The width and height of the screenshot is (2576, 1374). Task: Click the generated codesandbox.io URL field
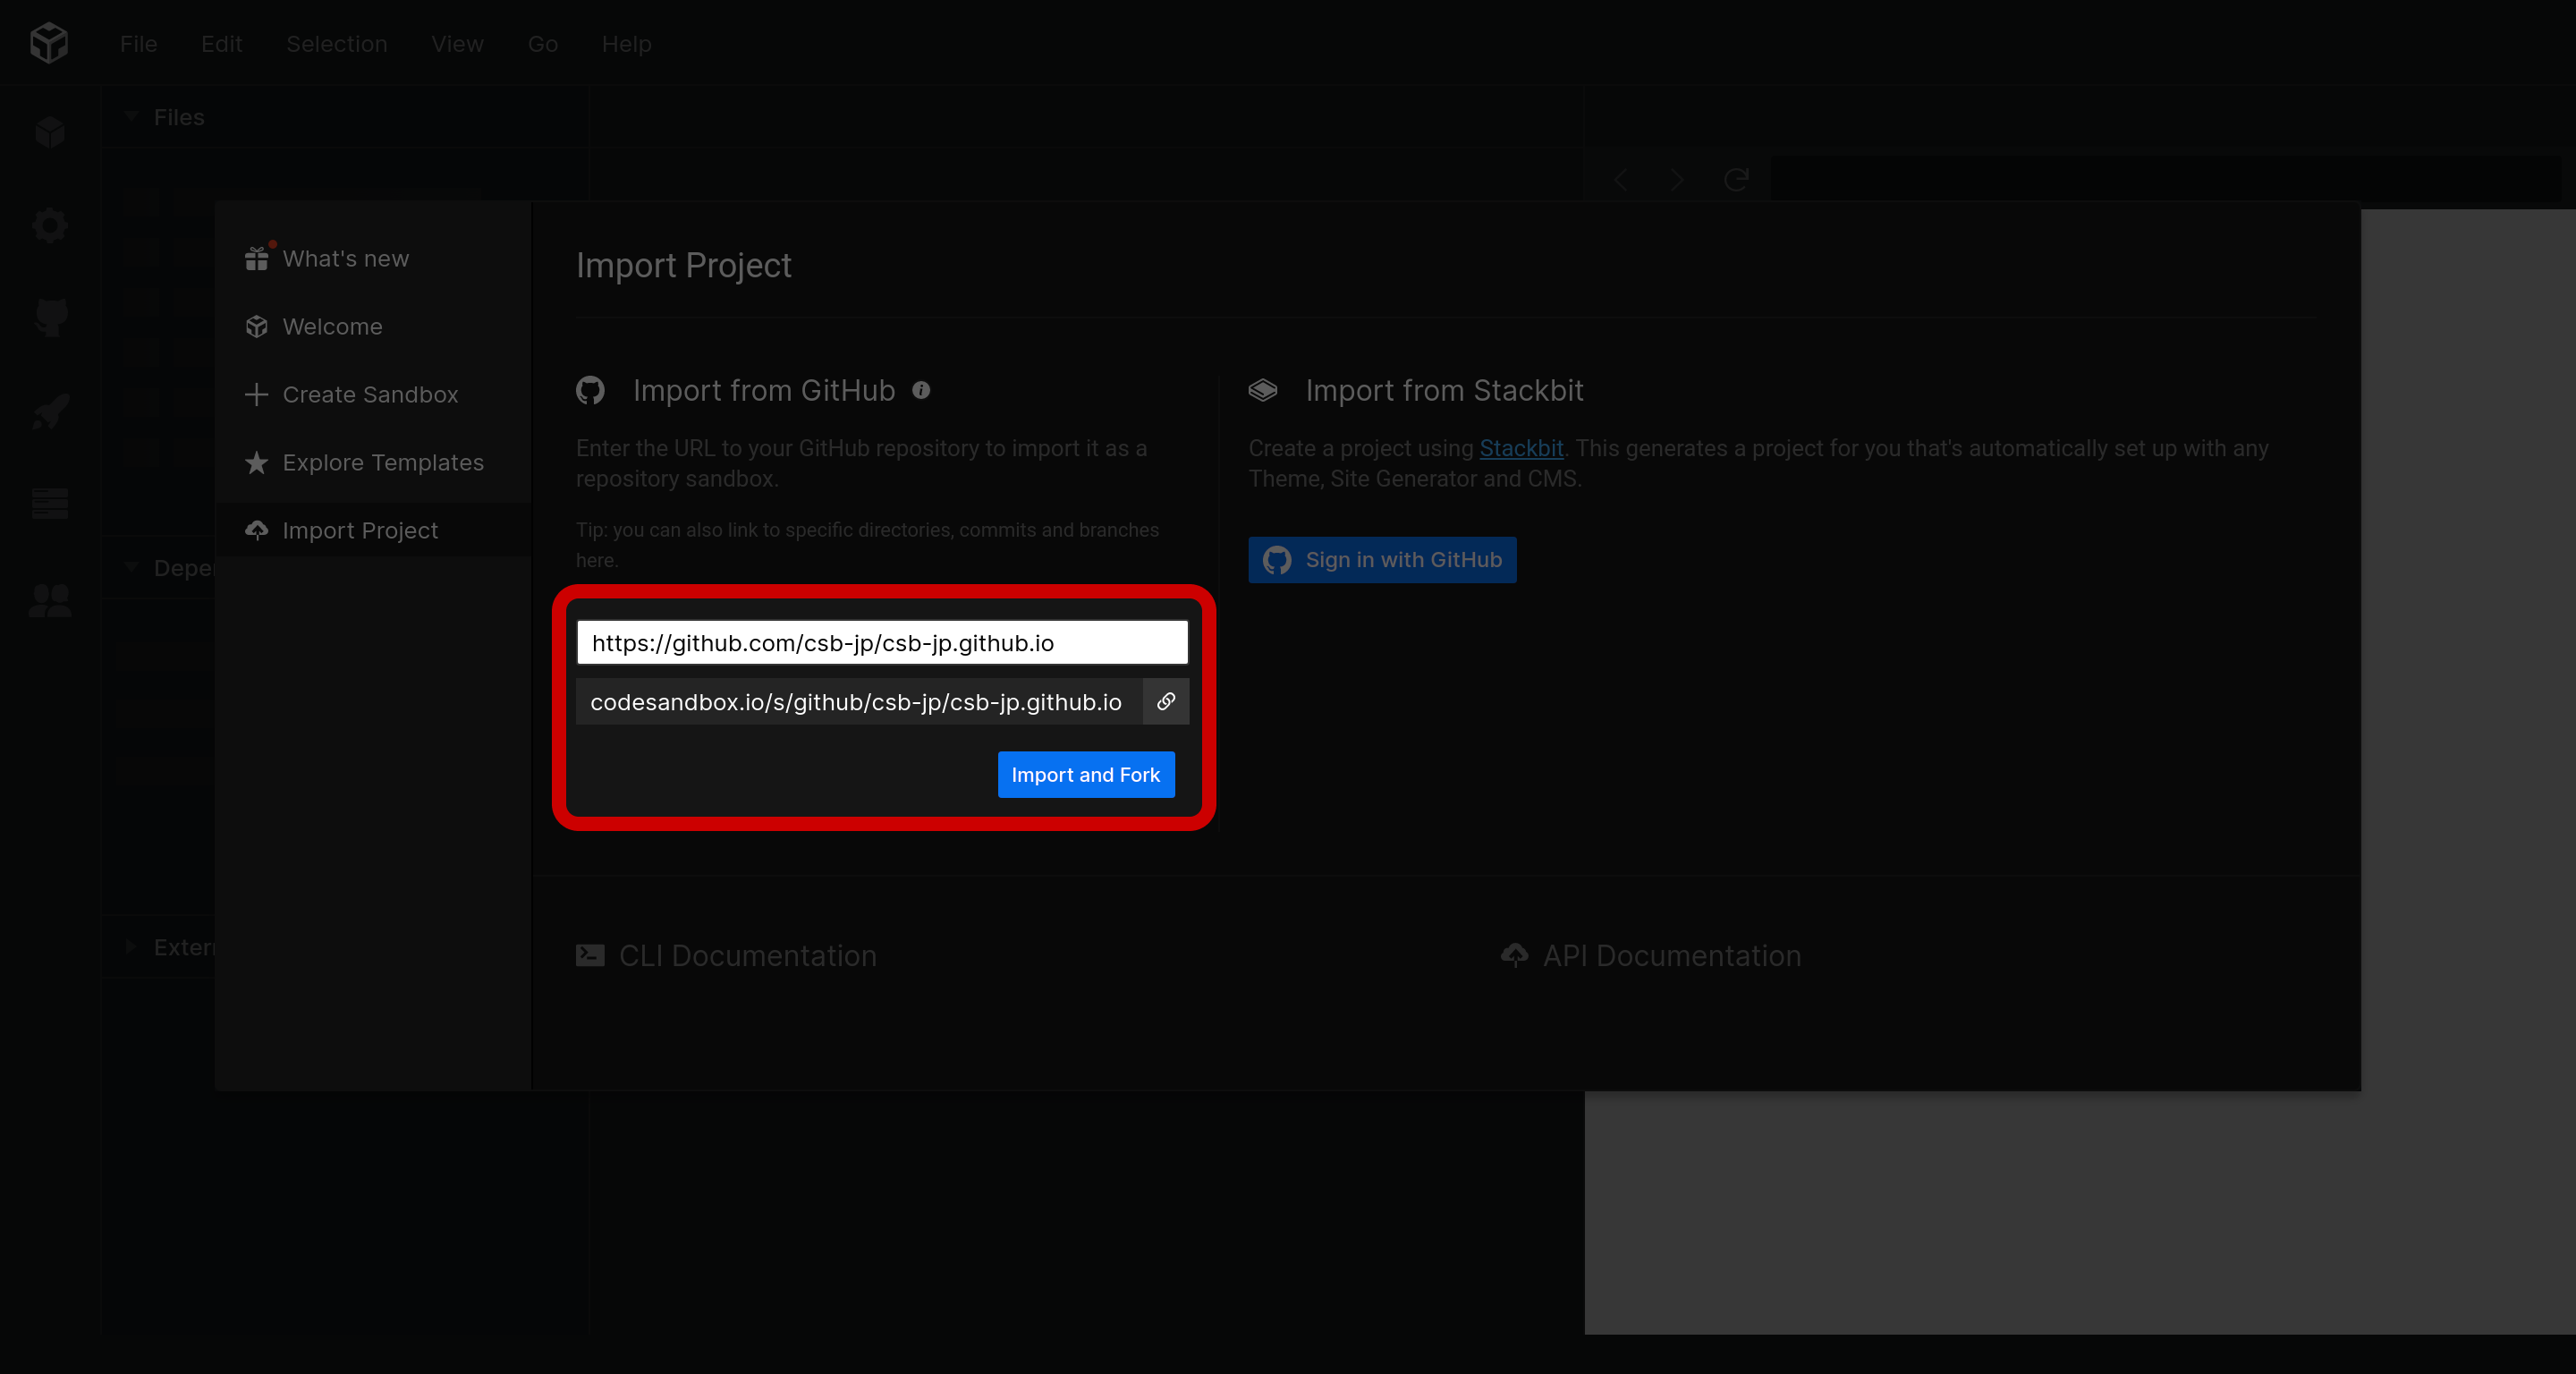tap(859, 702)
